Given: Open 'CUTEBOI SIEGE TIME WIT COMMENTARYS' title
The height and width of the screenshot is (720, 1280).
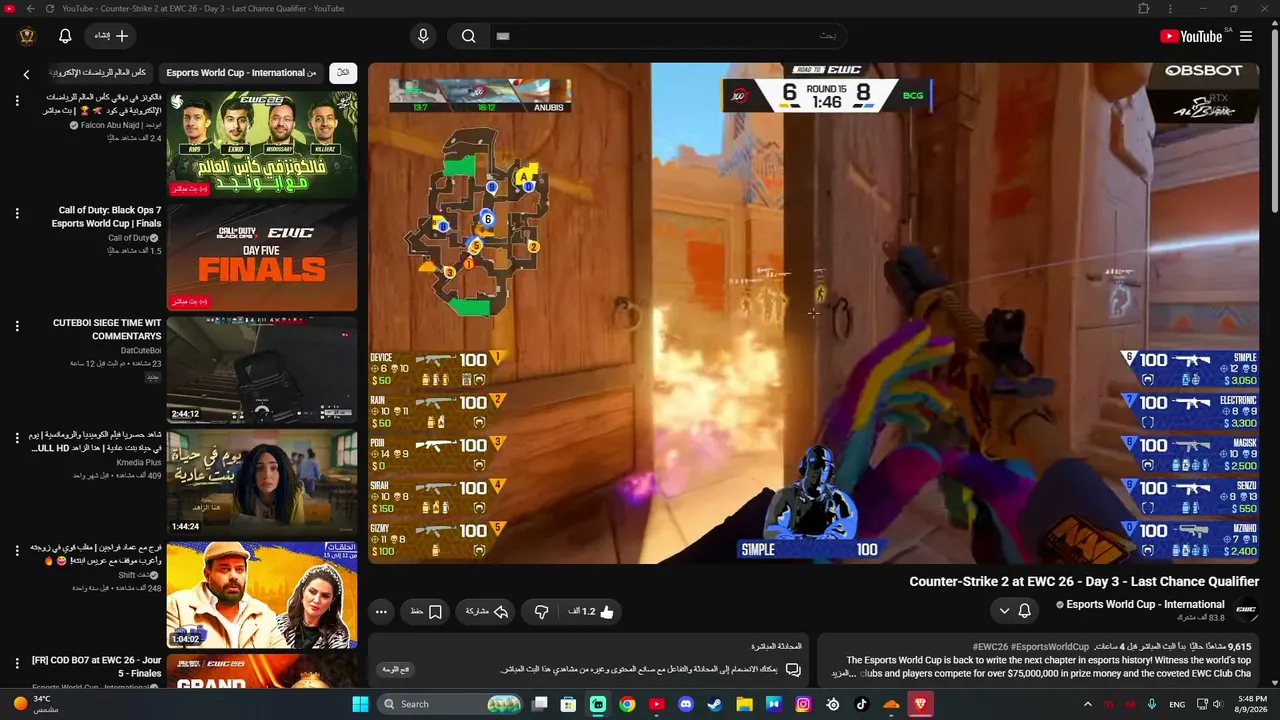Looking at the screenshot, I should [x=107, y=330].
